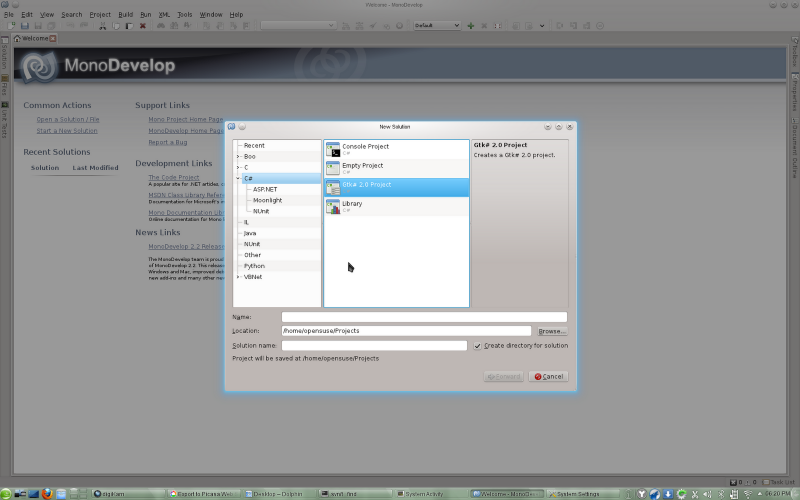Image resolution: width=800 pixels, height=500 pixels.
Task: Collapse the C# category in tree
Action: [238, 178]
